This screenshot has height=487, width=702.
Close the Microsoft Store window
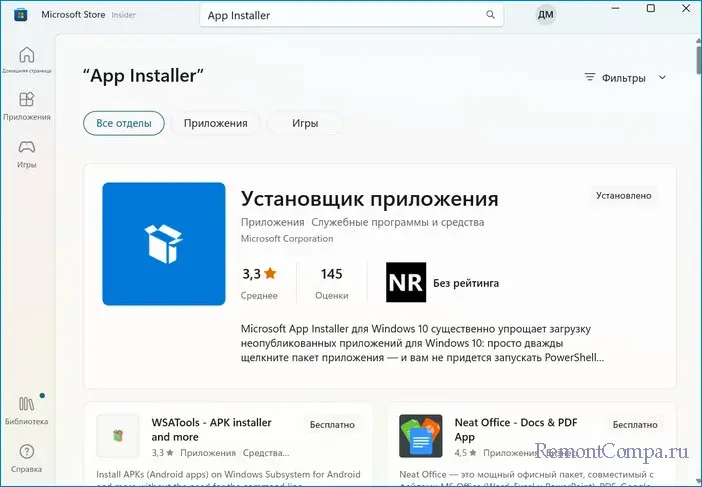[x=686, y=9]
